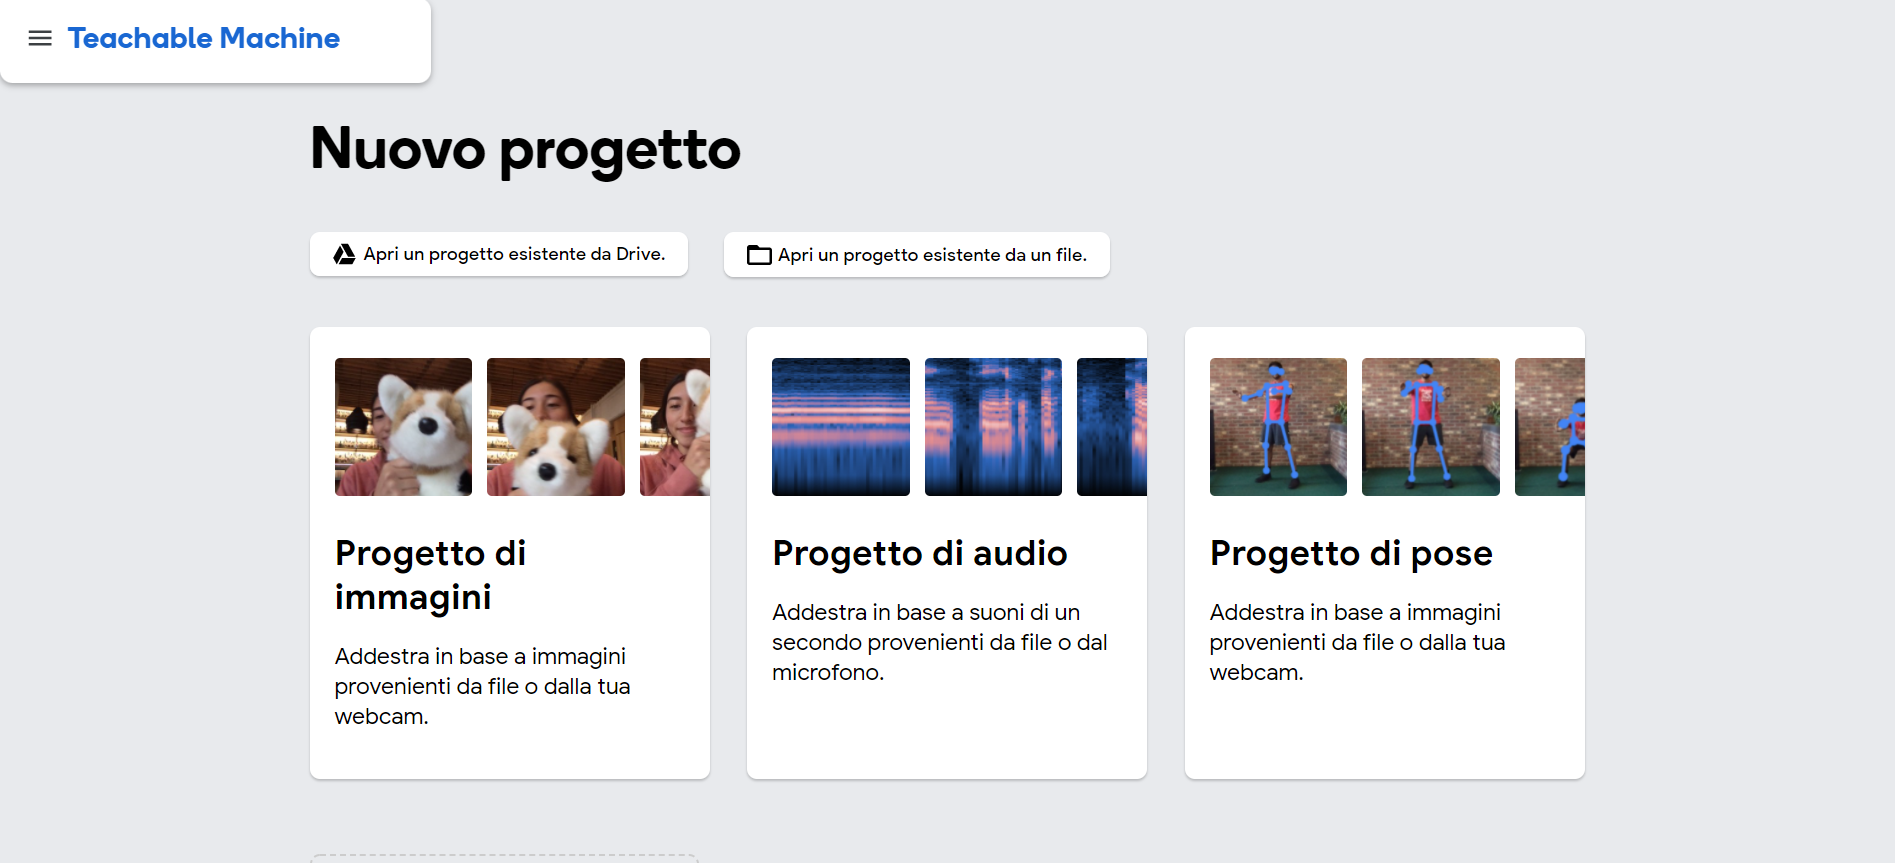Open the hamburger menu icon

click(40, 38)
